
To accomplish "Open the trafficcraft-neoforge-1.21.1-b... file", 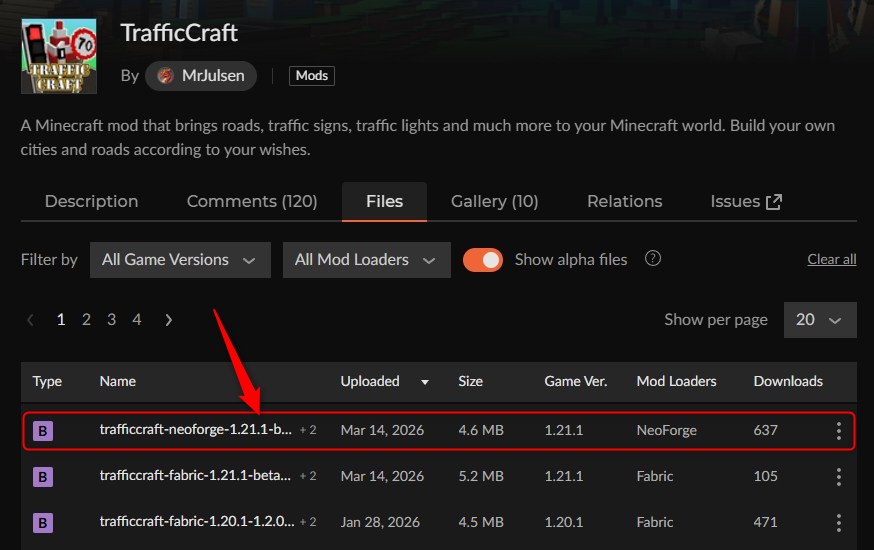I will (196, 430).
